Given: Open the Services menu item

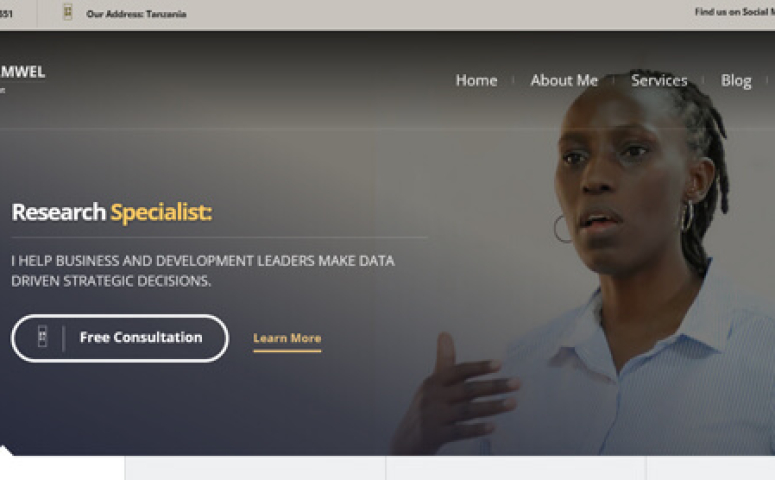Looking at the screenshot, I should click(x=659, y=80).
